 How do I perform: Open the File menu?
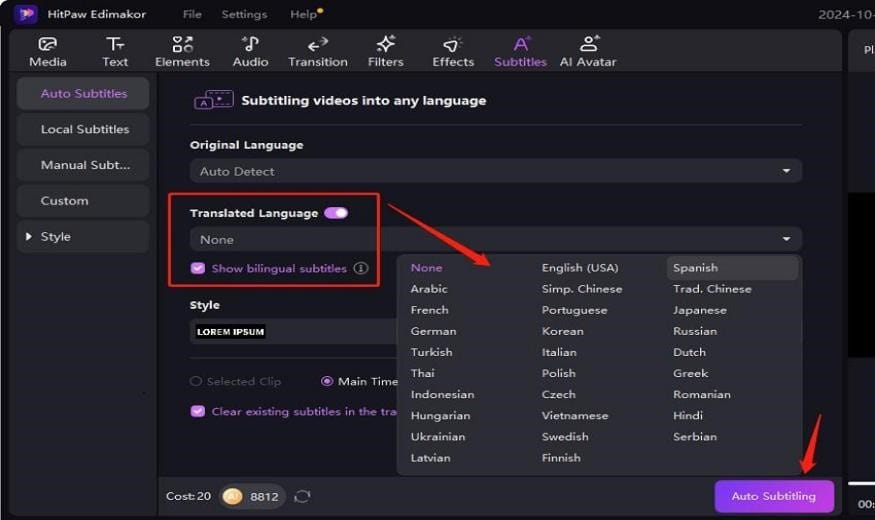(192, 15)
